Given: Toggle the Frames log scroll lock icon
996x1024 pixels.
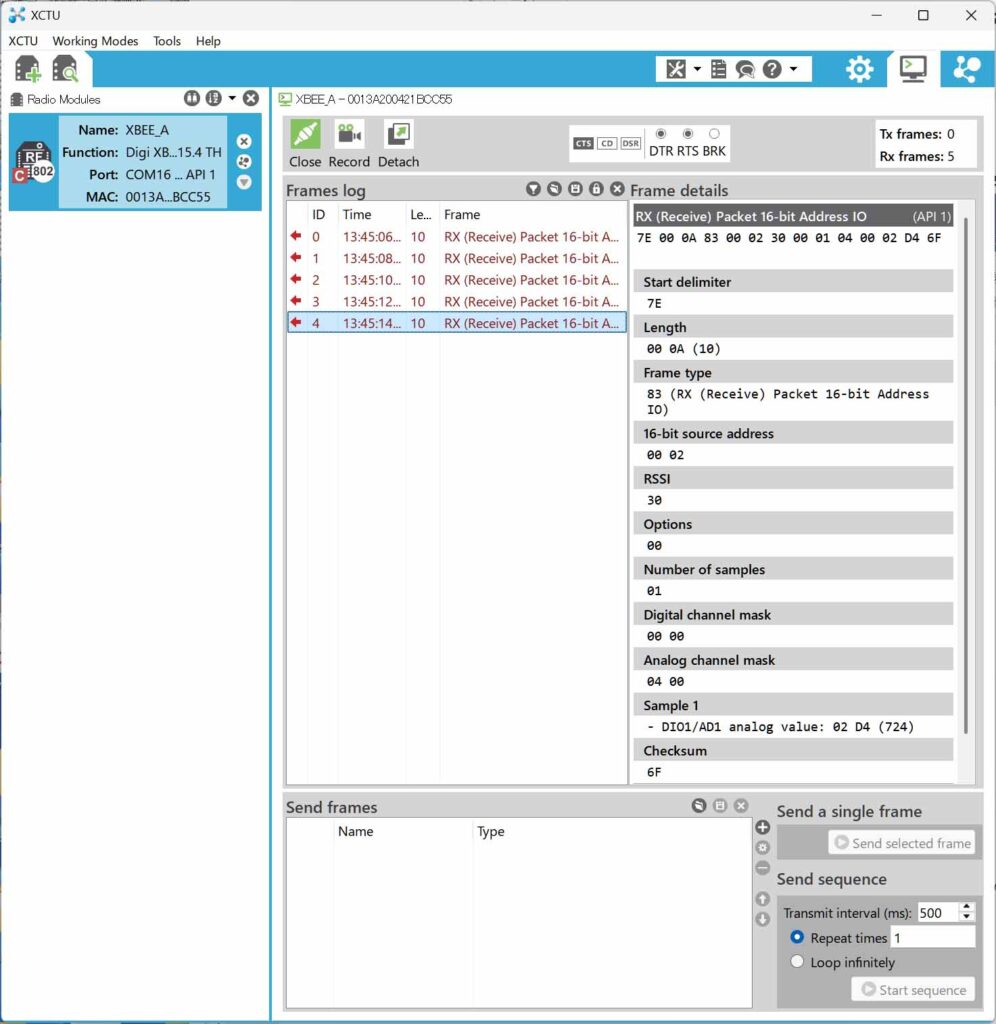Looking at the screenshot, I should point(596,189).
